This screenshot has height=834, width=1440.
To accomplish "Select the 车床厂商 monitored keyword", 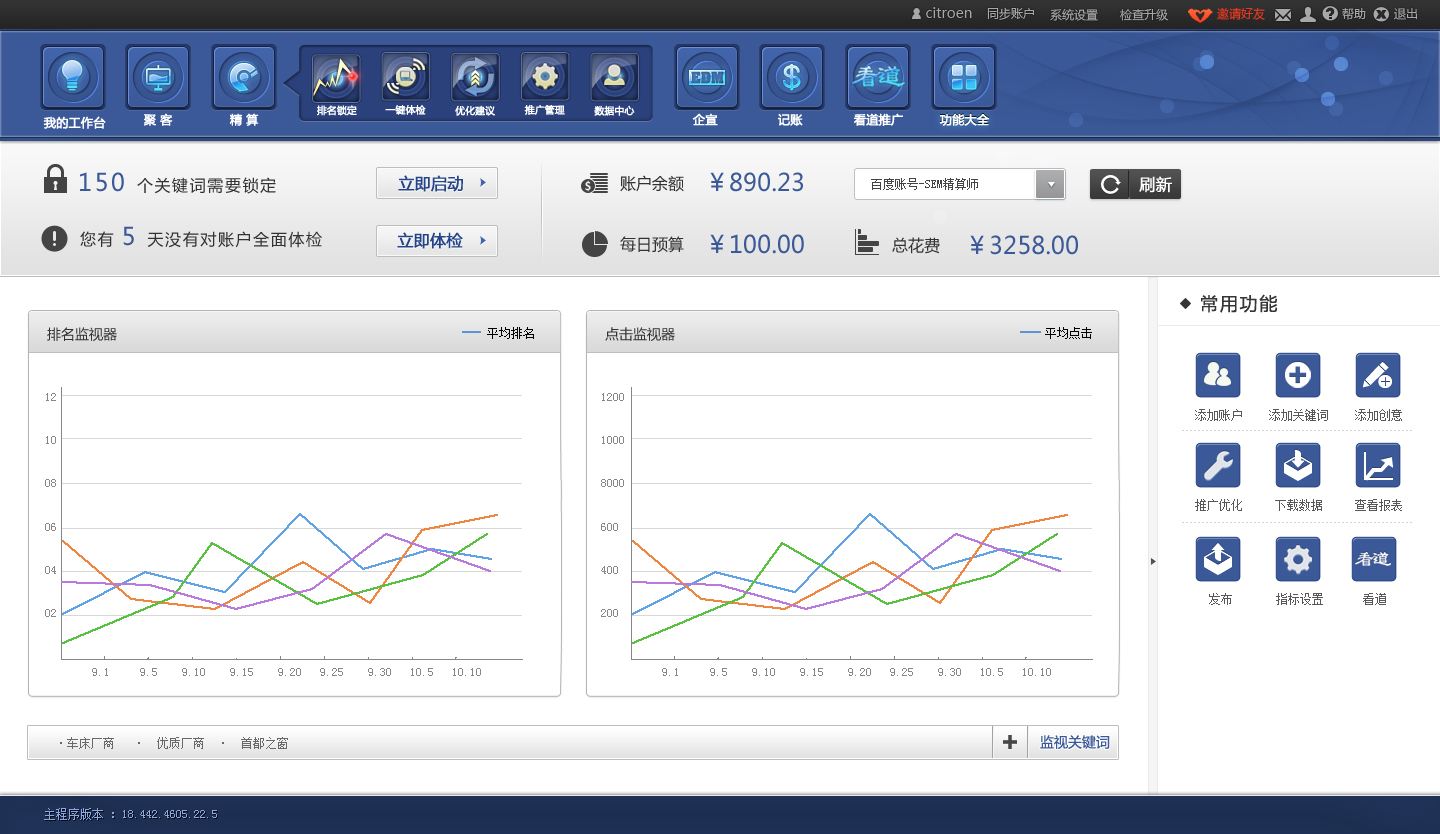I will [90, 743].
